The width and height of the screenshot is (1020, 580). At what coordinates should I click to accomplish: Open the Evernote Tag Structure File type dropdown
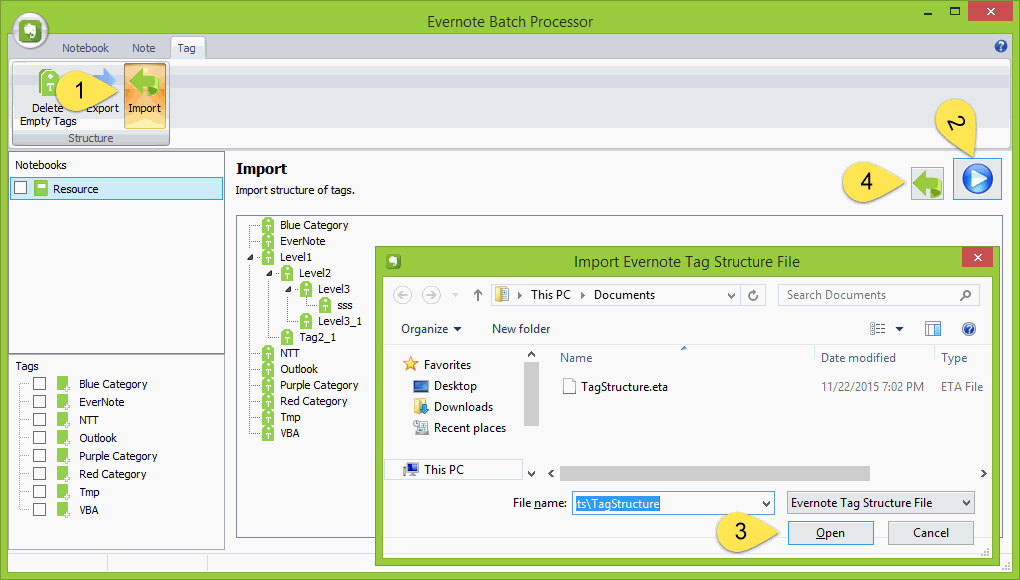pyautogui.click(x=880, y=503)
